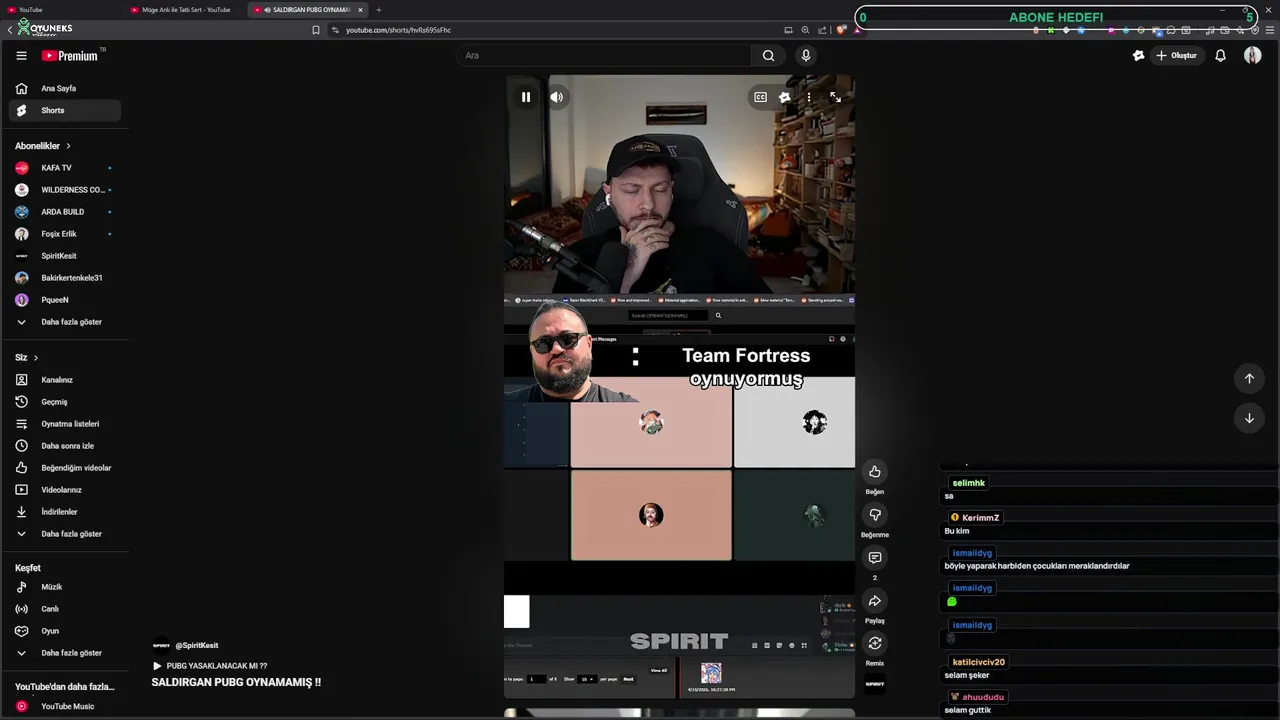Screen dimensions: 1280x720
Task: Open Geçmiş history page
Action: [x=65, y=402]
